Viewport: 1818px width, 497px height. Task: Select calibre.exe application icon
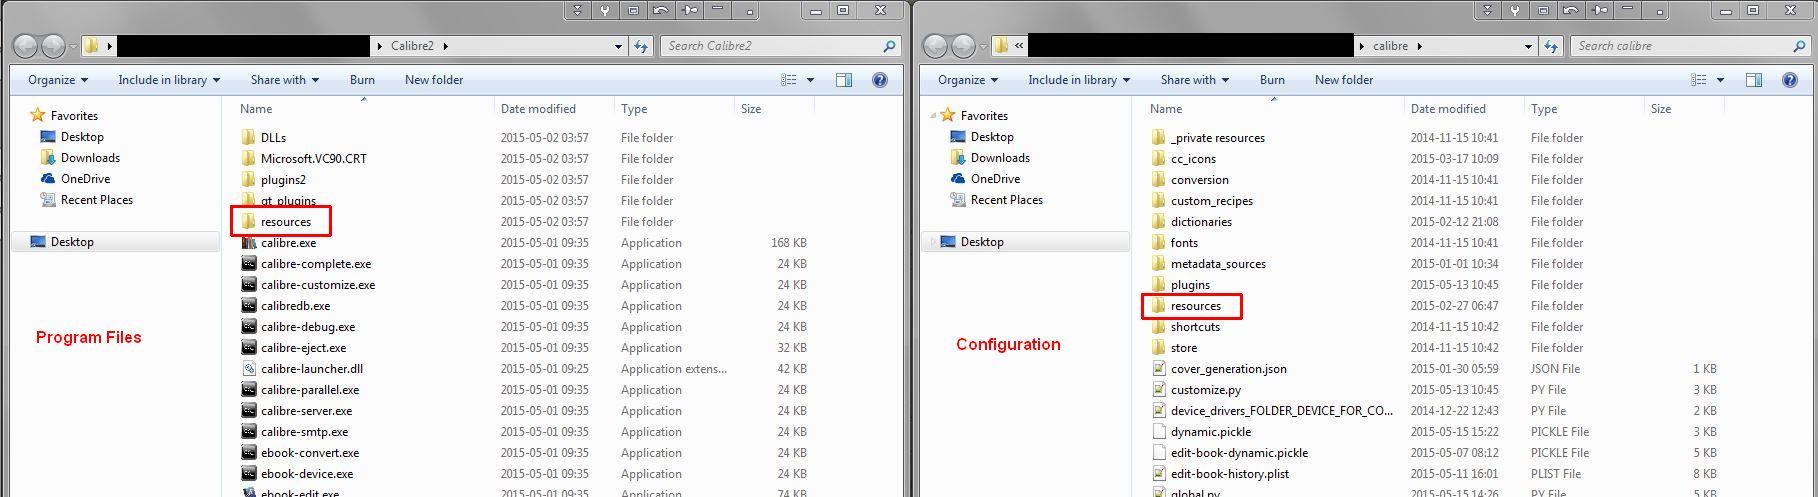click(249, 243)
